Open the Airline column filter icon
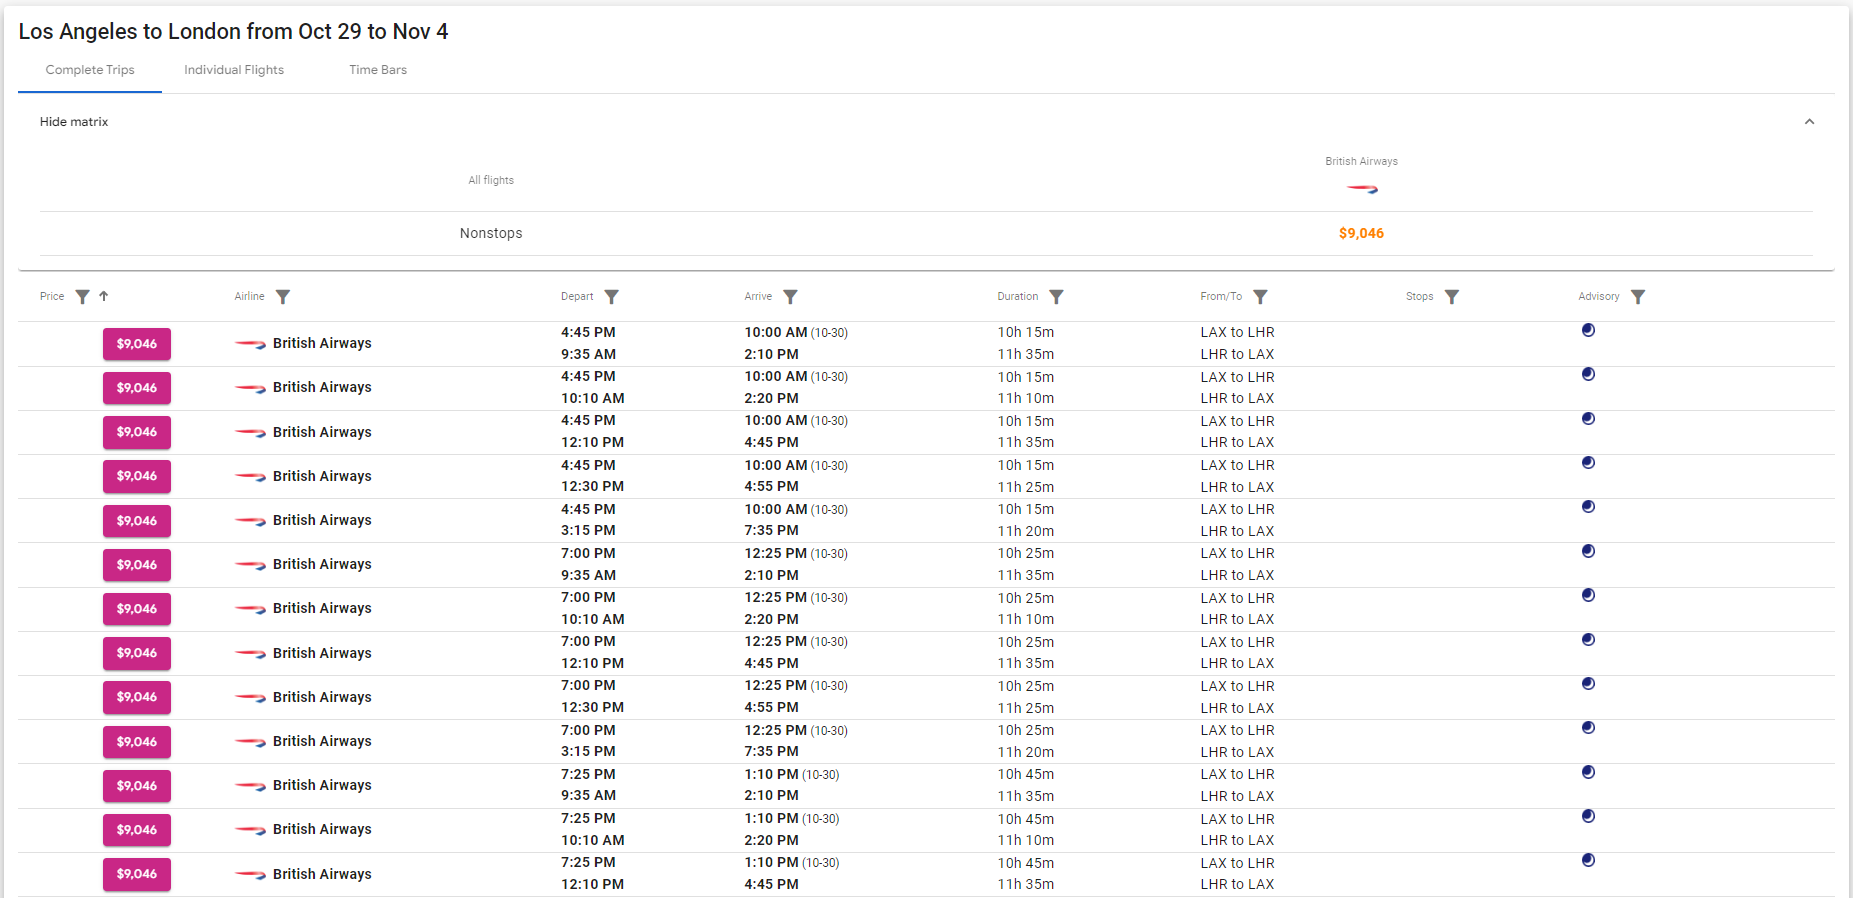The height and width of the screenshot is (898, 1853). pos(283,297)
